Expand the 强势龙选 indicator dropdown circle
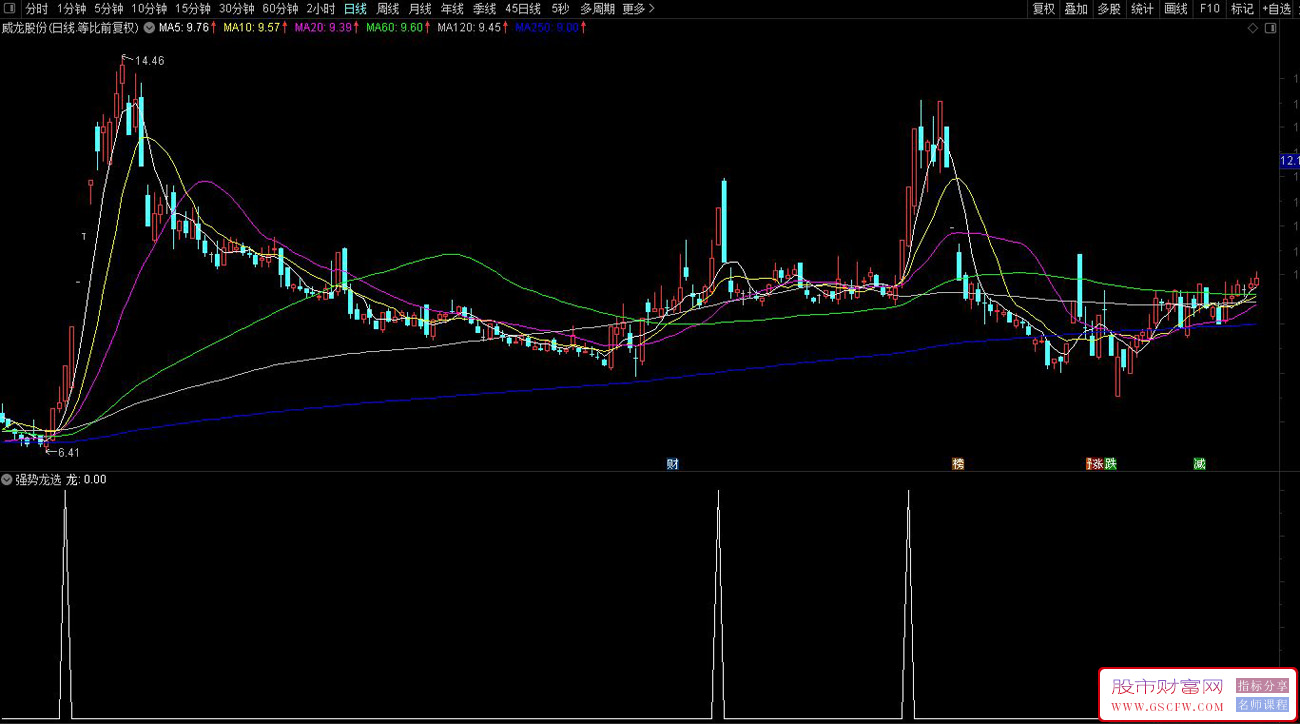Image resolution: width=1300 pixels, height=724 pixels. tap(7, 480)
